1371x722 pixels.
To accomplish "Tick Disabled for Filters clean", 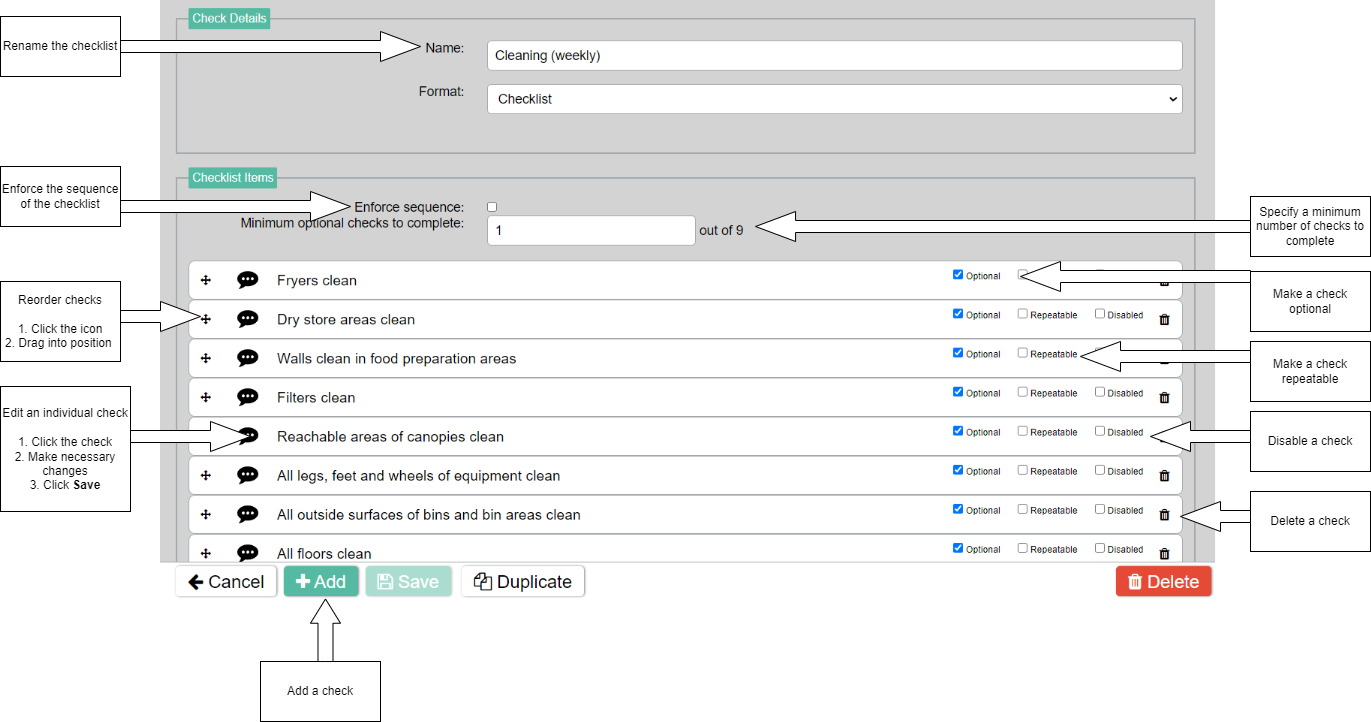I will (1100, 392).
